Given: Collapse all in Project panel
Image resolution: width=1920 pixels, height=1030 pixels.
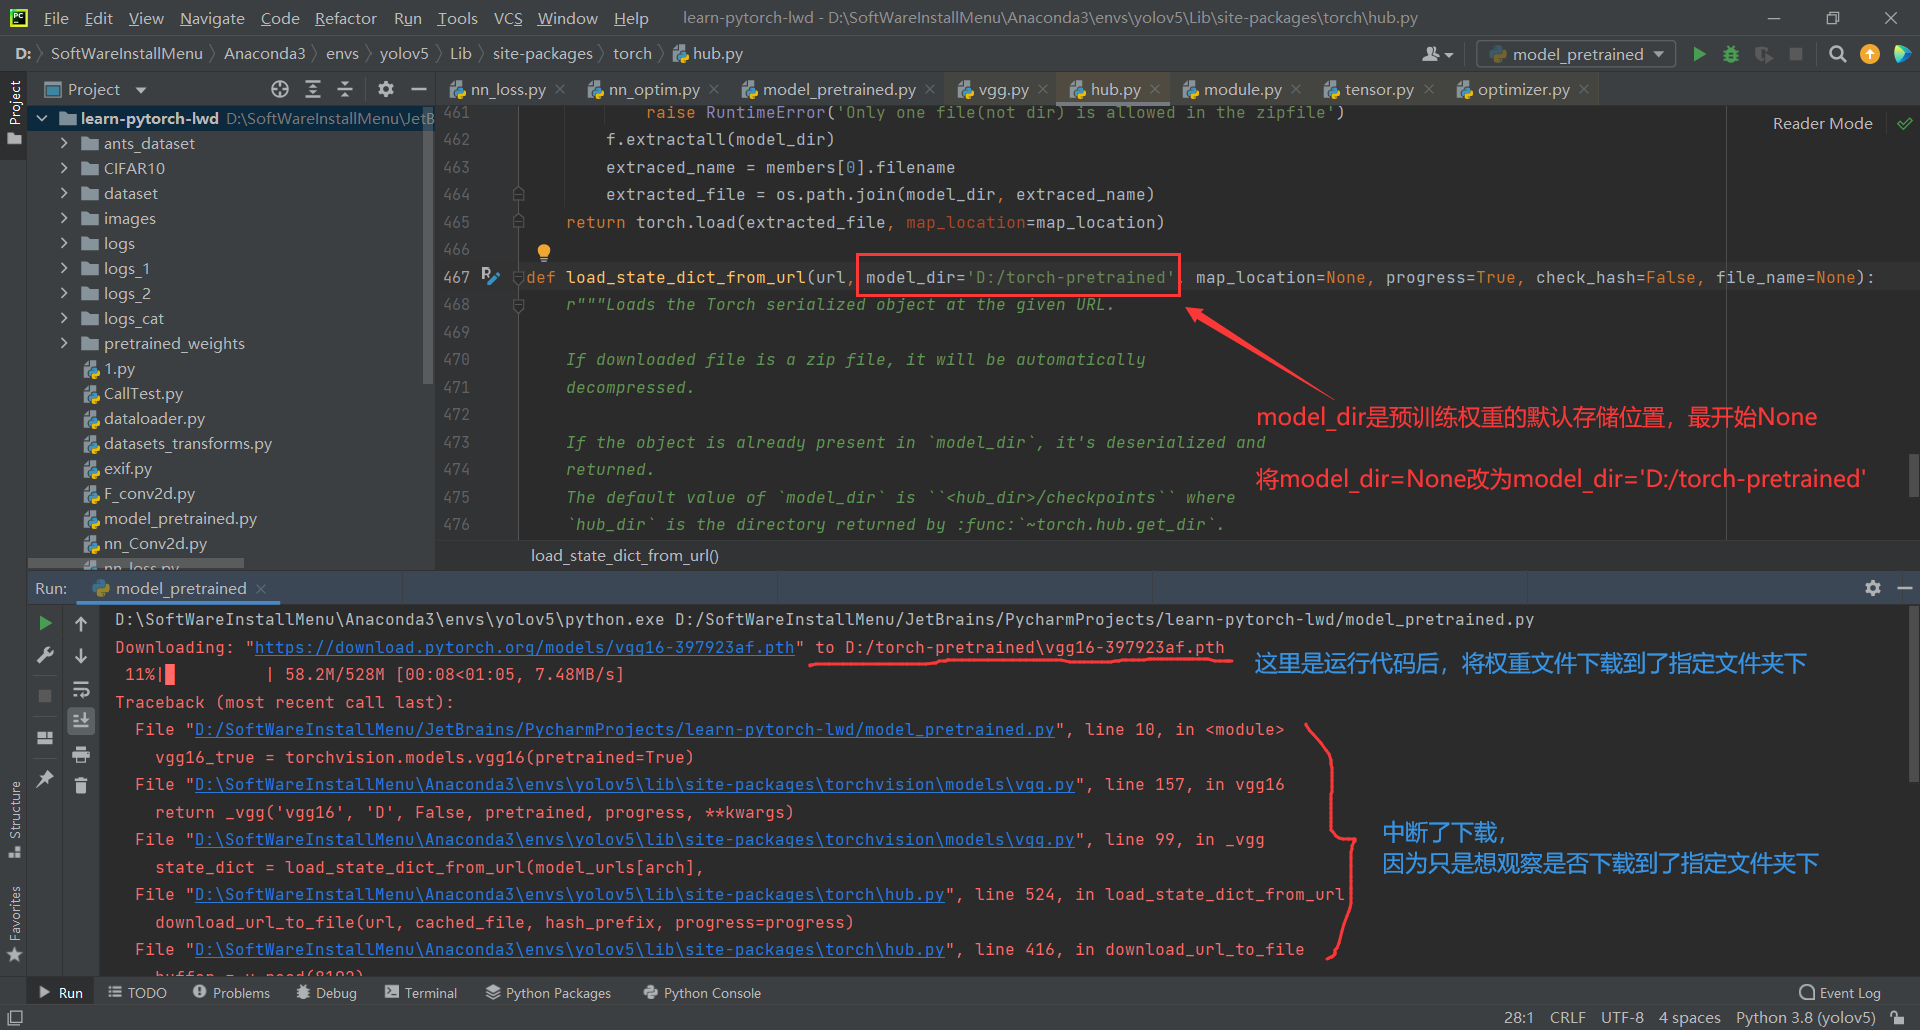Looking at the screenshot, I should (x=345, y=89).
